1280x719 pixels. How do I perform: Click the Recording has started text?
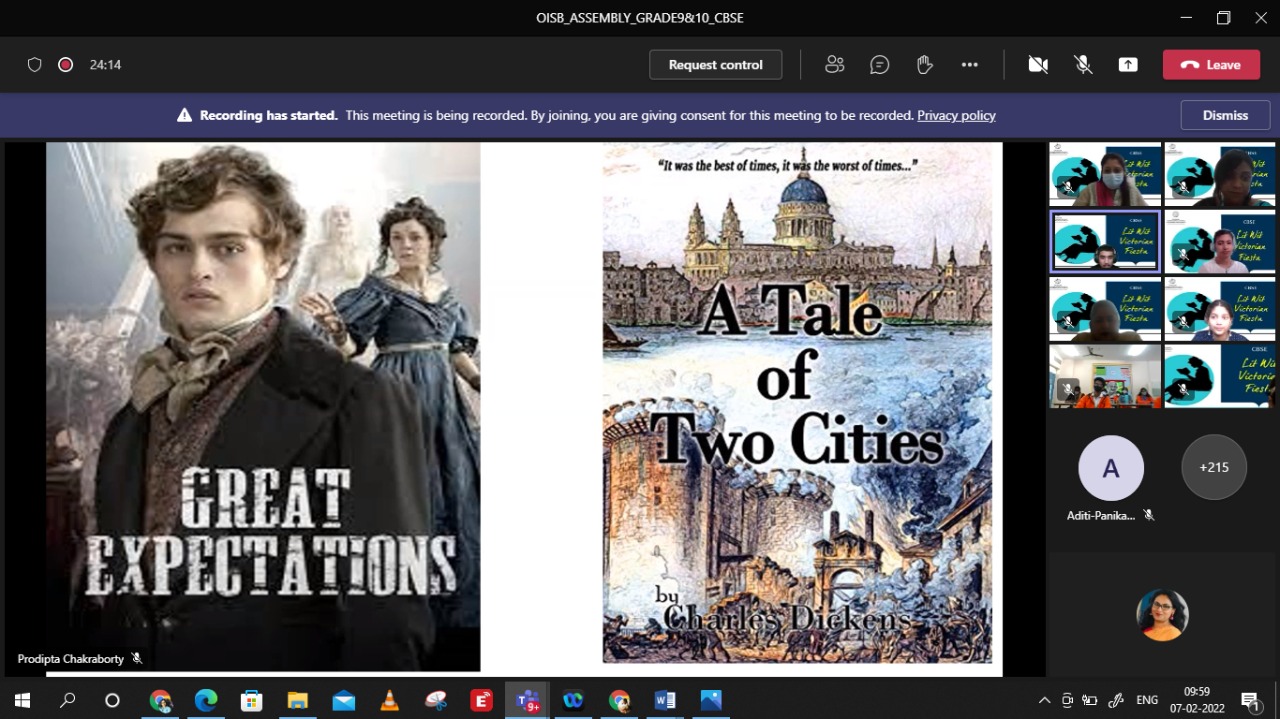click(268, 115)
